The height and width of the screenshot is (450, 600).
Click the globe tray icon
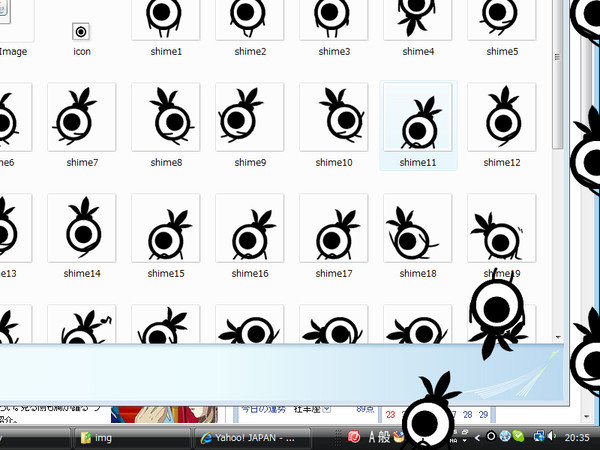click(x=505, y=436)
